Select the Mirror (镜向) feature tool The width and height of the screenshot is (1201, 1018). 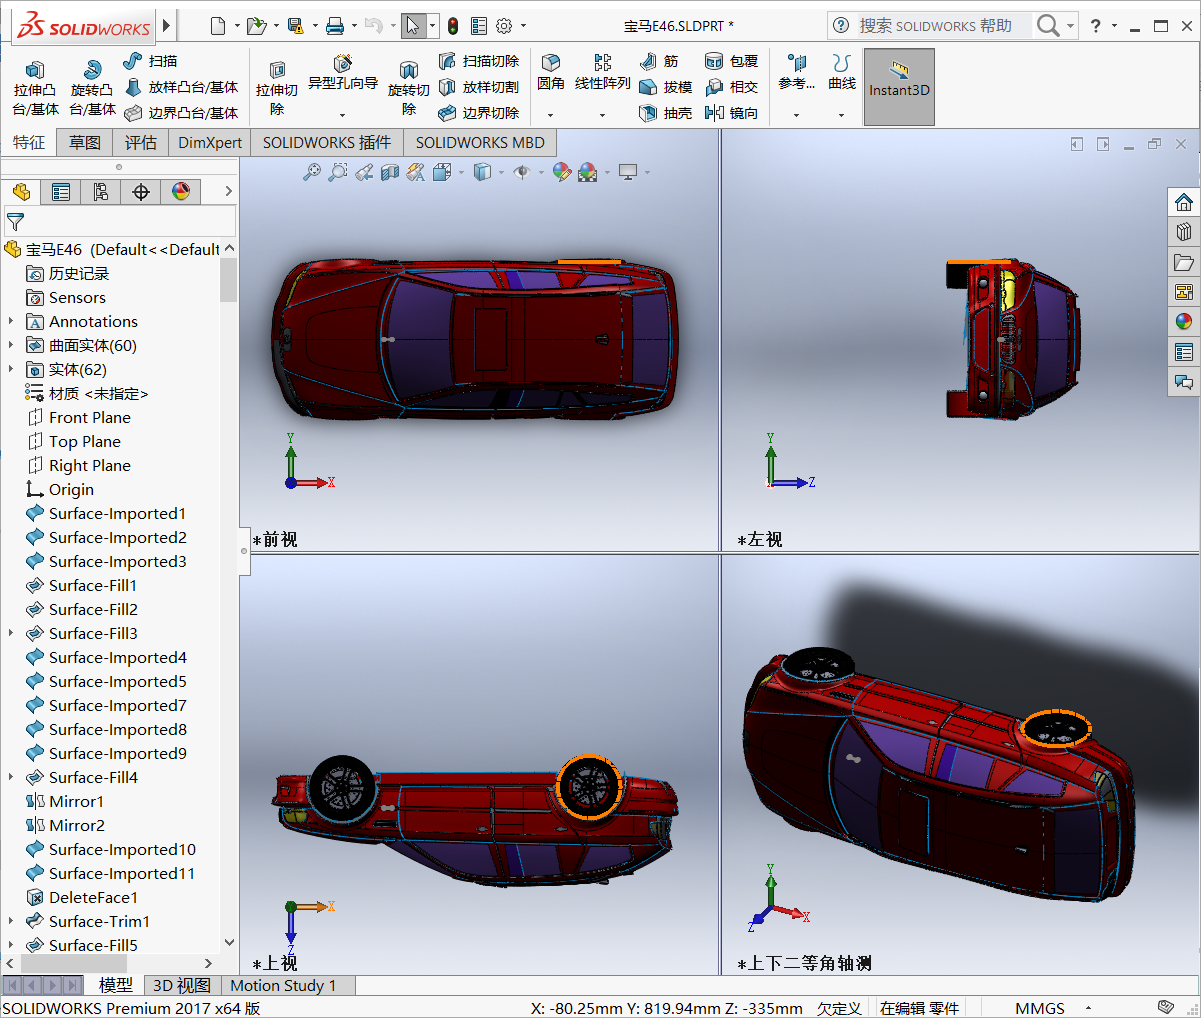pos(732,113)
